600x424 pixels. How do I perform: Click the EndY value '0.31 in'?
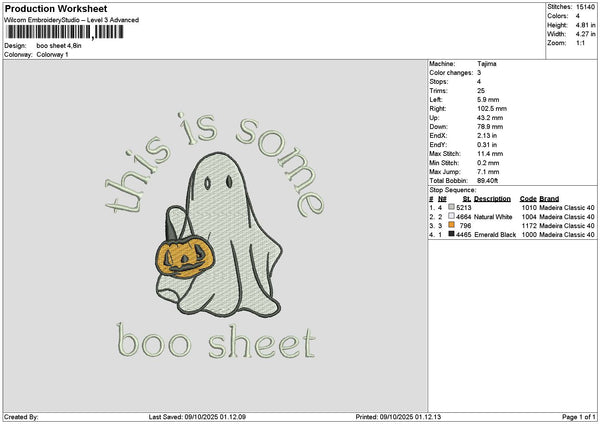487,145
